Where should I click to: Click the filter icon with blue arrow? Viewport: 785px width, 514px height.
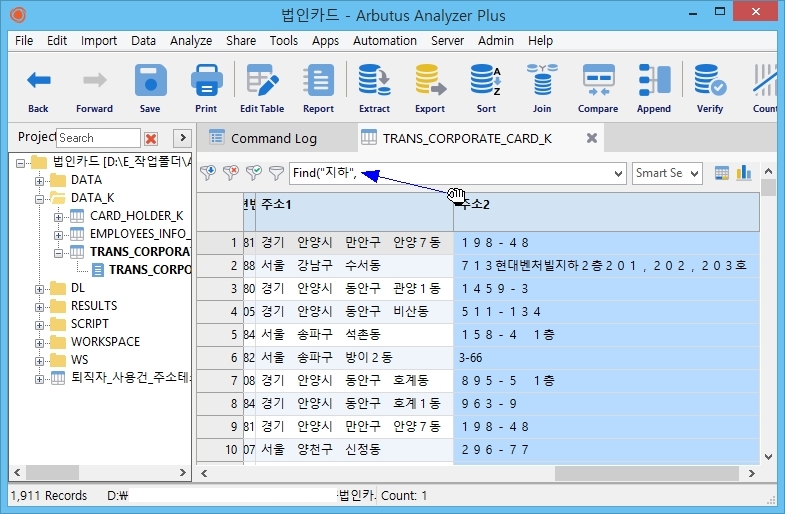(x=208, y=173)
